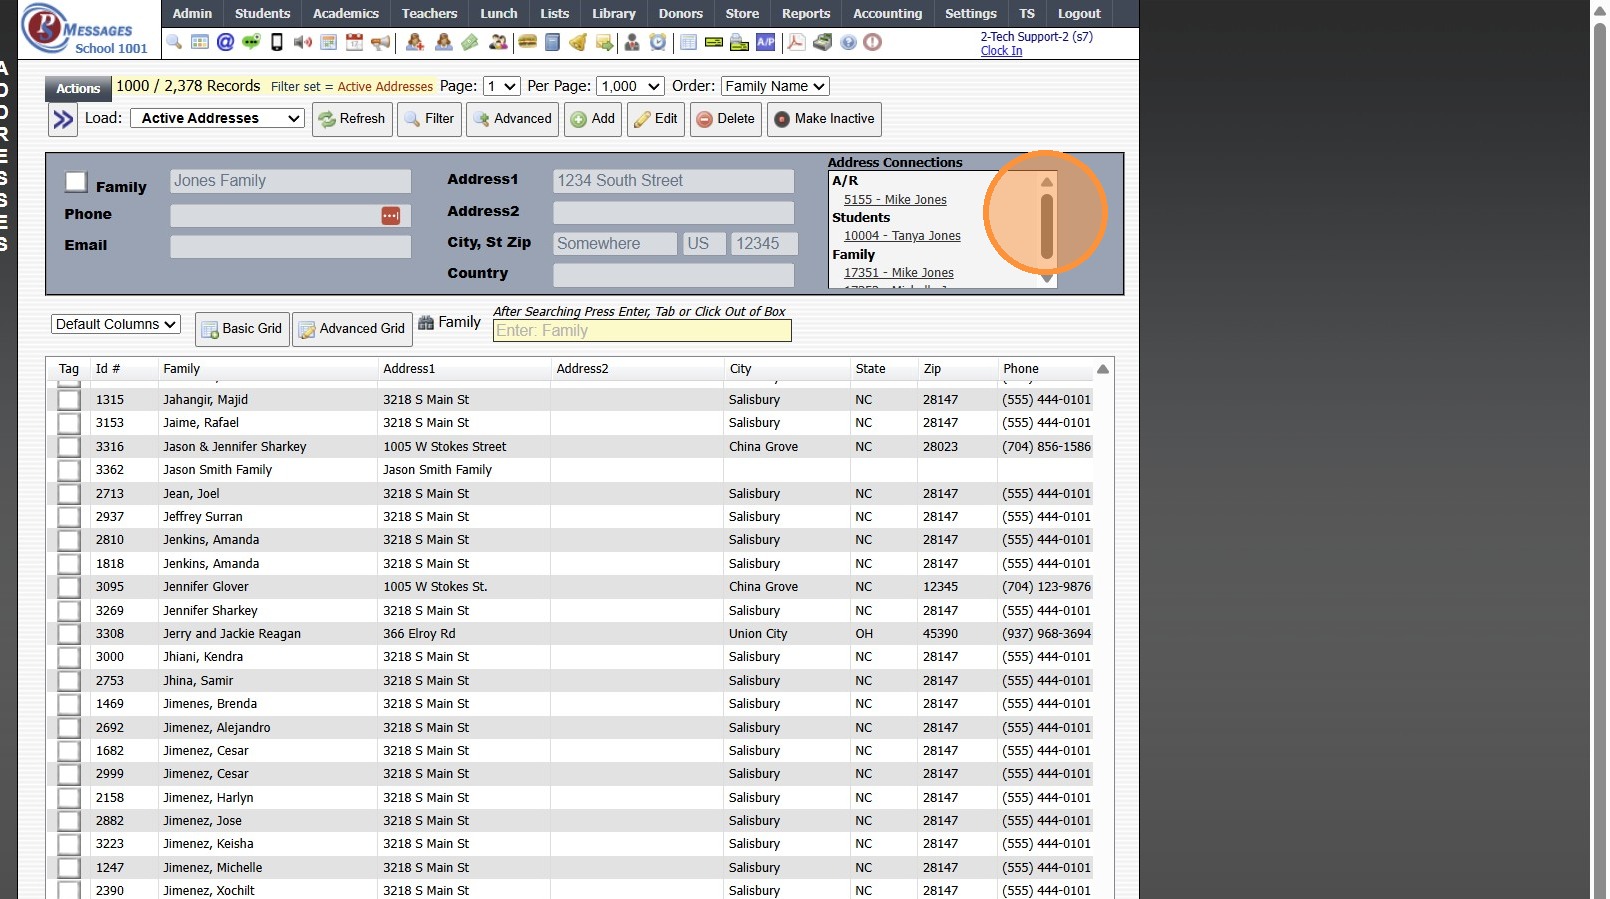The height and width of the screenshot is (899, 1610).
Task: Open the Accounting menu
Action: click(887, 14)
